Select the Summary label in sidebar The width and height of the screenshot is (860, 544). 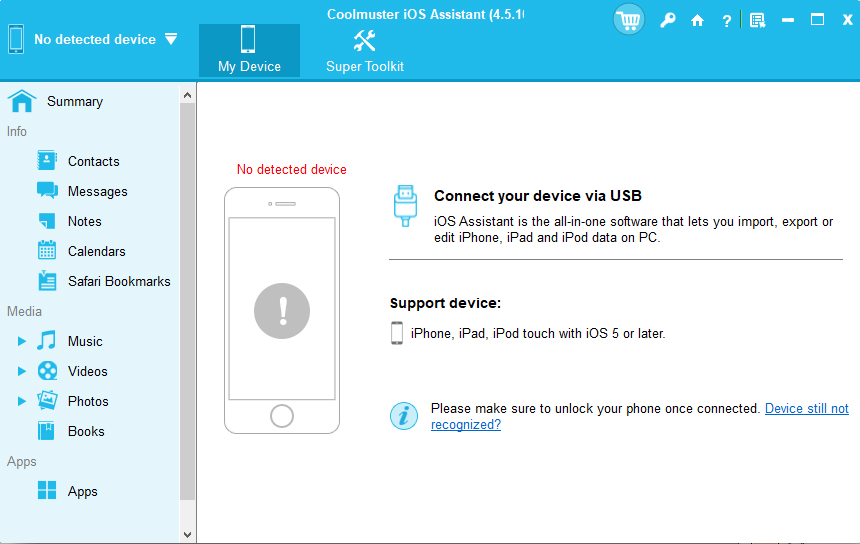click(x=75, y=101)
